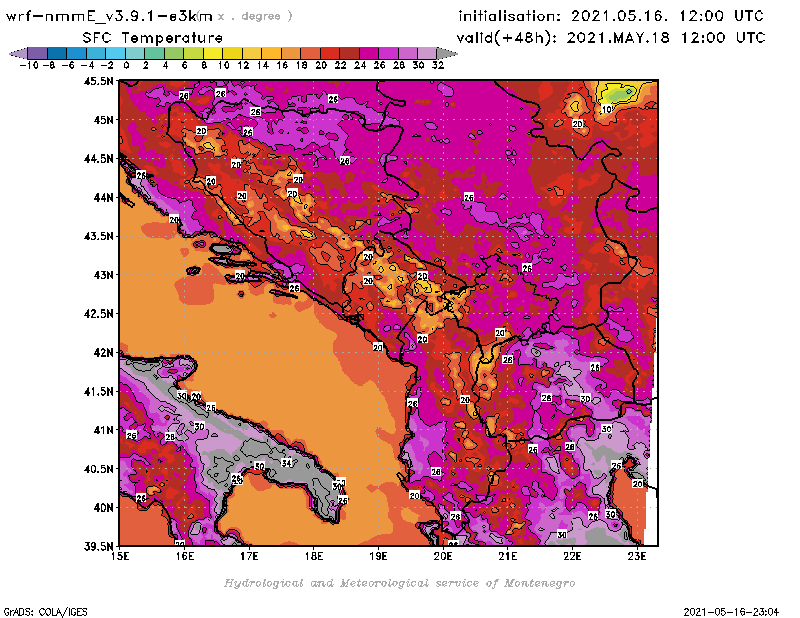Click the latitude label "44N"
800x618 pixels.
tap(103, 197)
